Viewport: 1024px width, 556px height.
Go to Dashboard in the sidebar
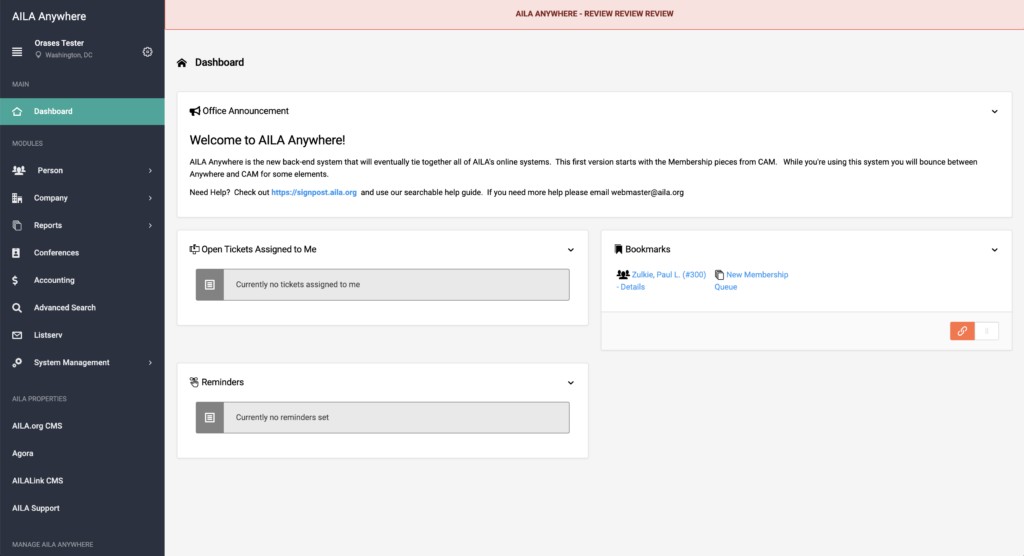pos(82,112)
